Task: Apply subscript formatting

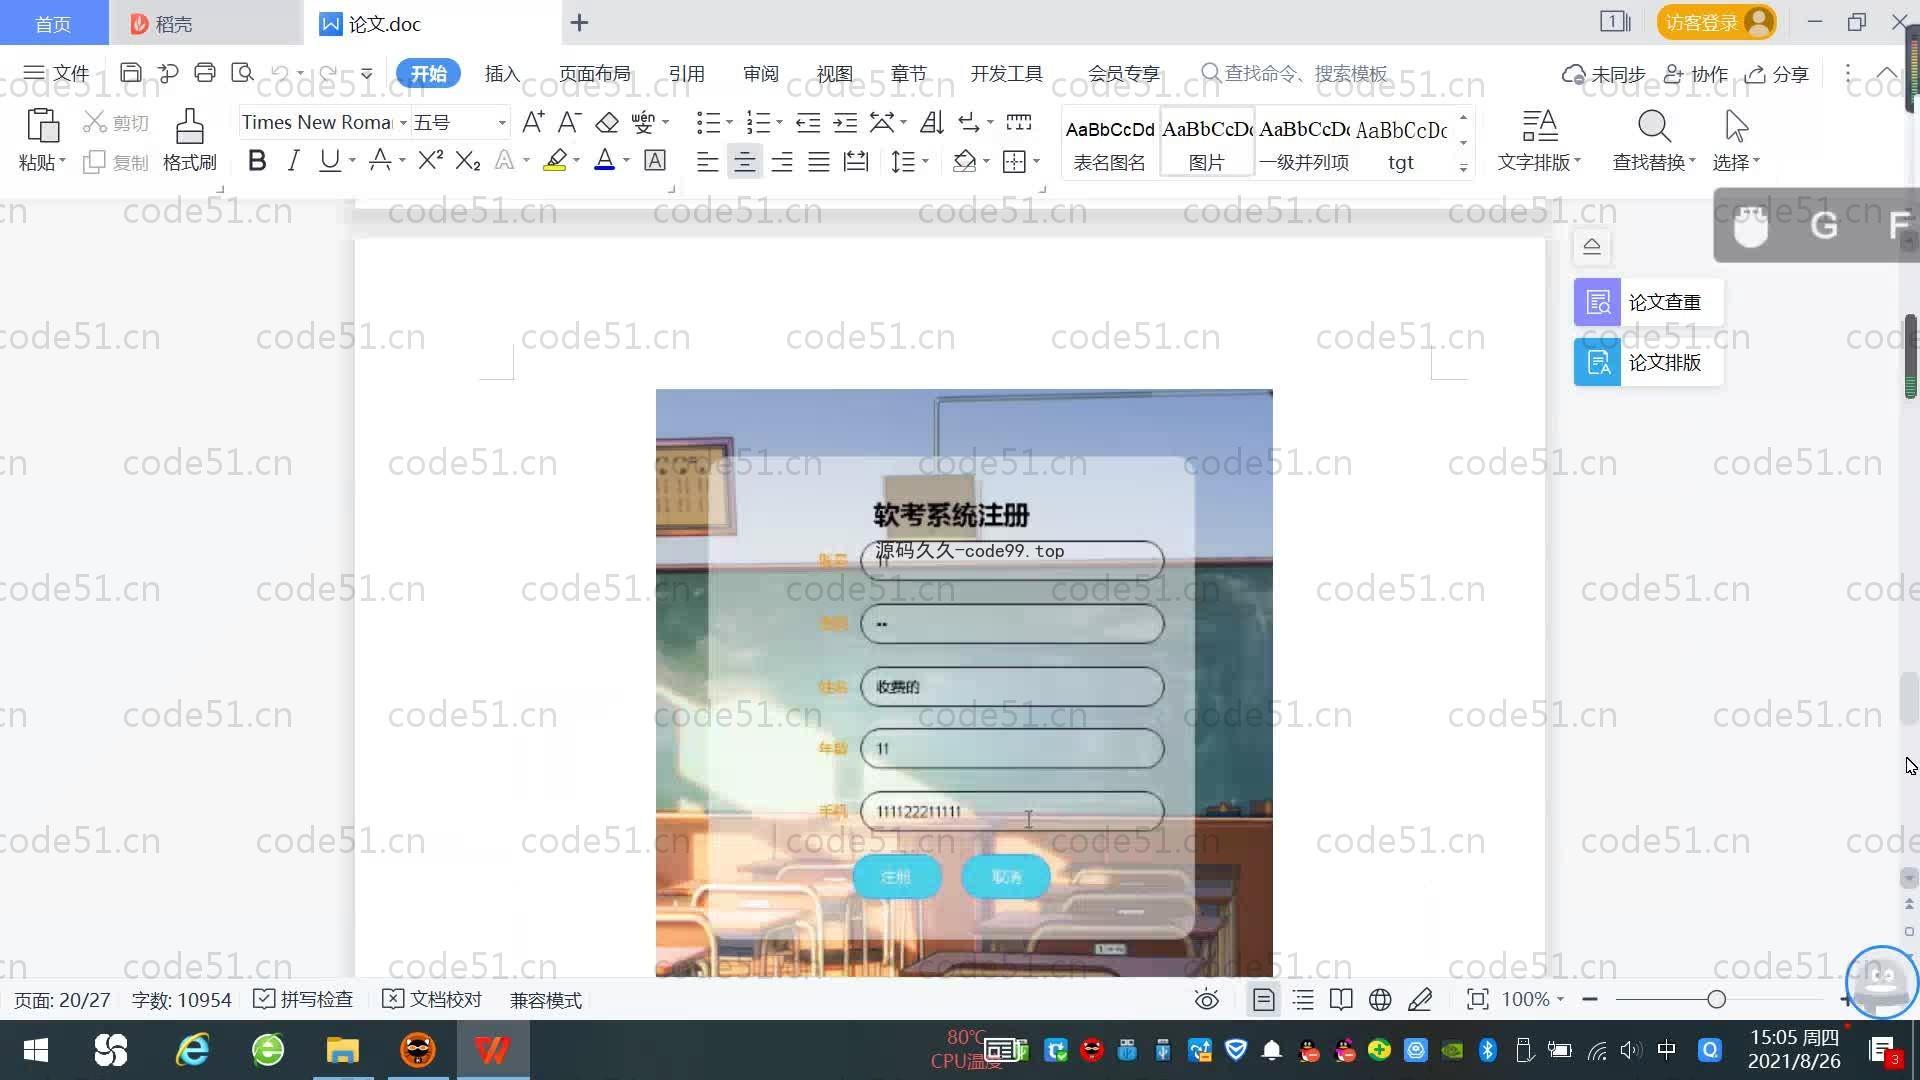Action: (467, 160)
